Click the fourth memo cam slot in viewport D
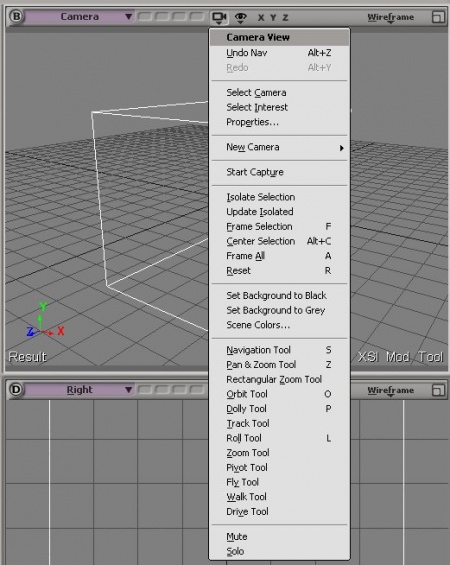Screen dimensions: 450x565 [197, 390]
